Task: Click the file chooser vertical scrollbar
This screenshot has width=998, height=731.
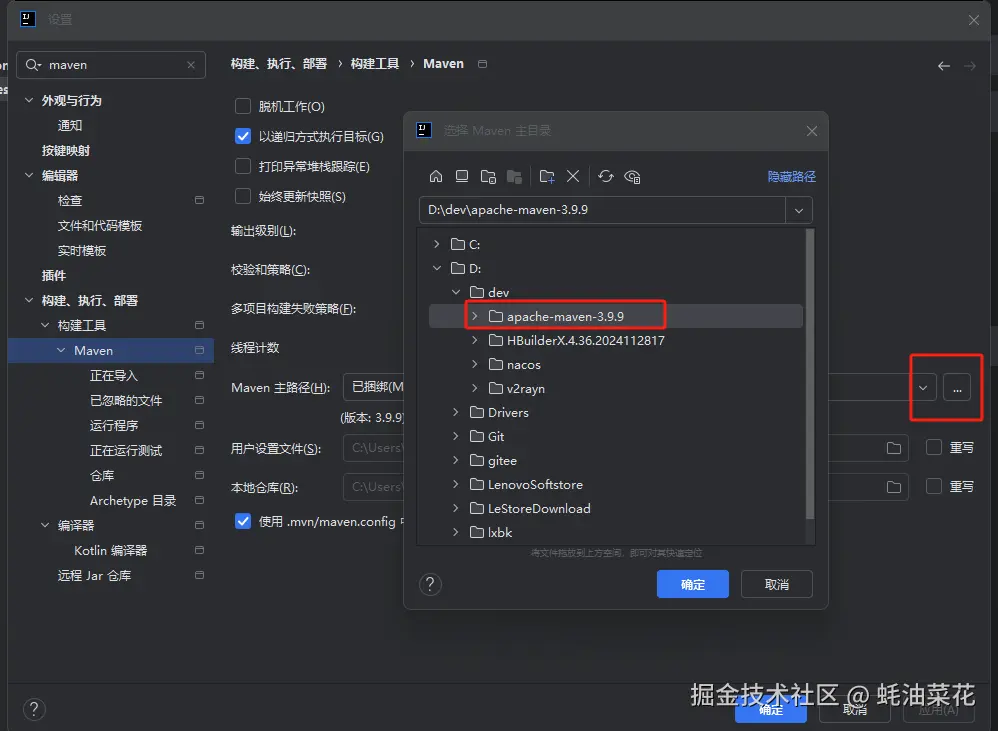Action: pyautogui.click(x=810, y=374)
